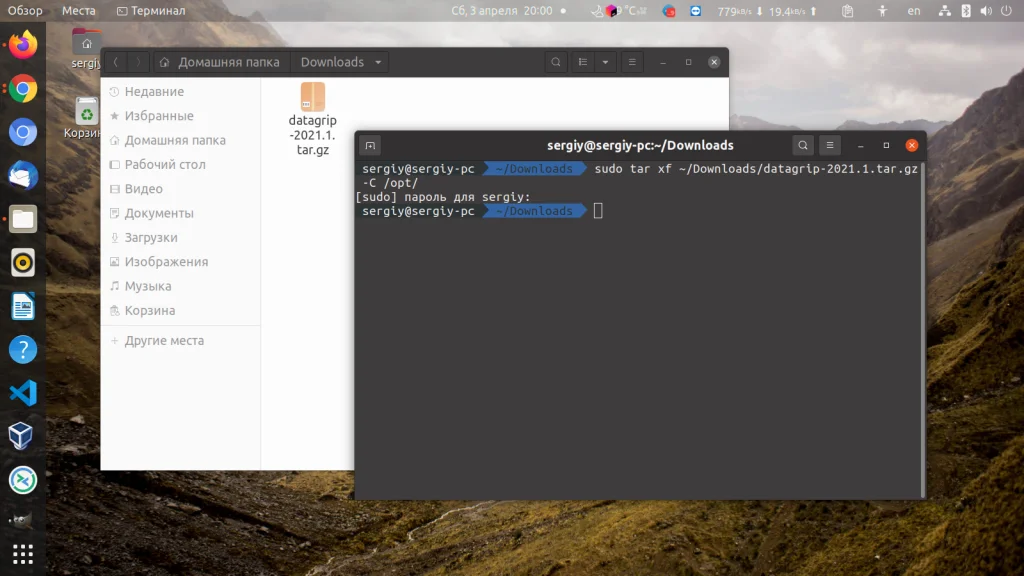Open the Downloads path bar dropdown
1024x576 pixels.
377,61
